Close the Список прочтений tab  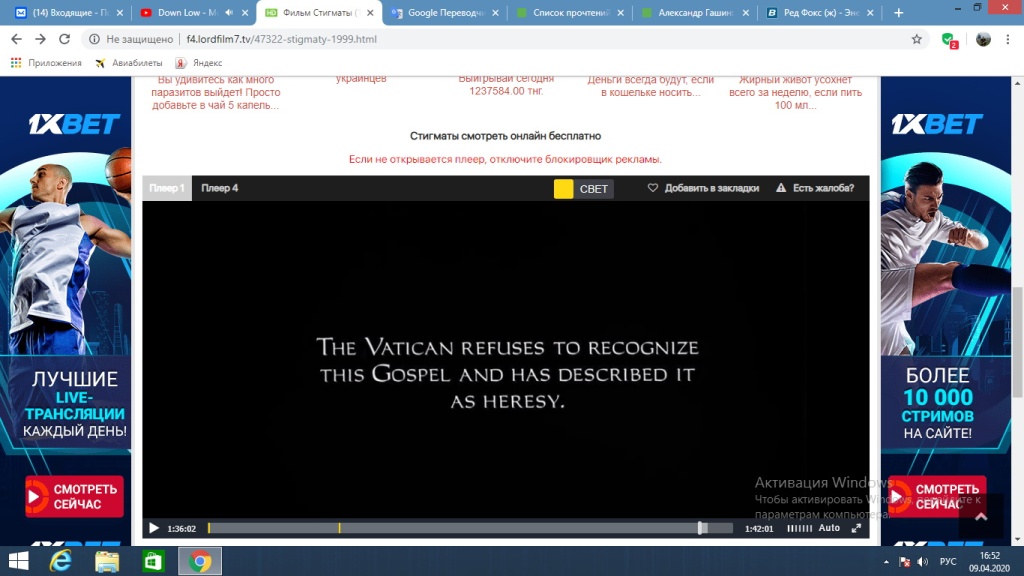(x=620, y=12)
